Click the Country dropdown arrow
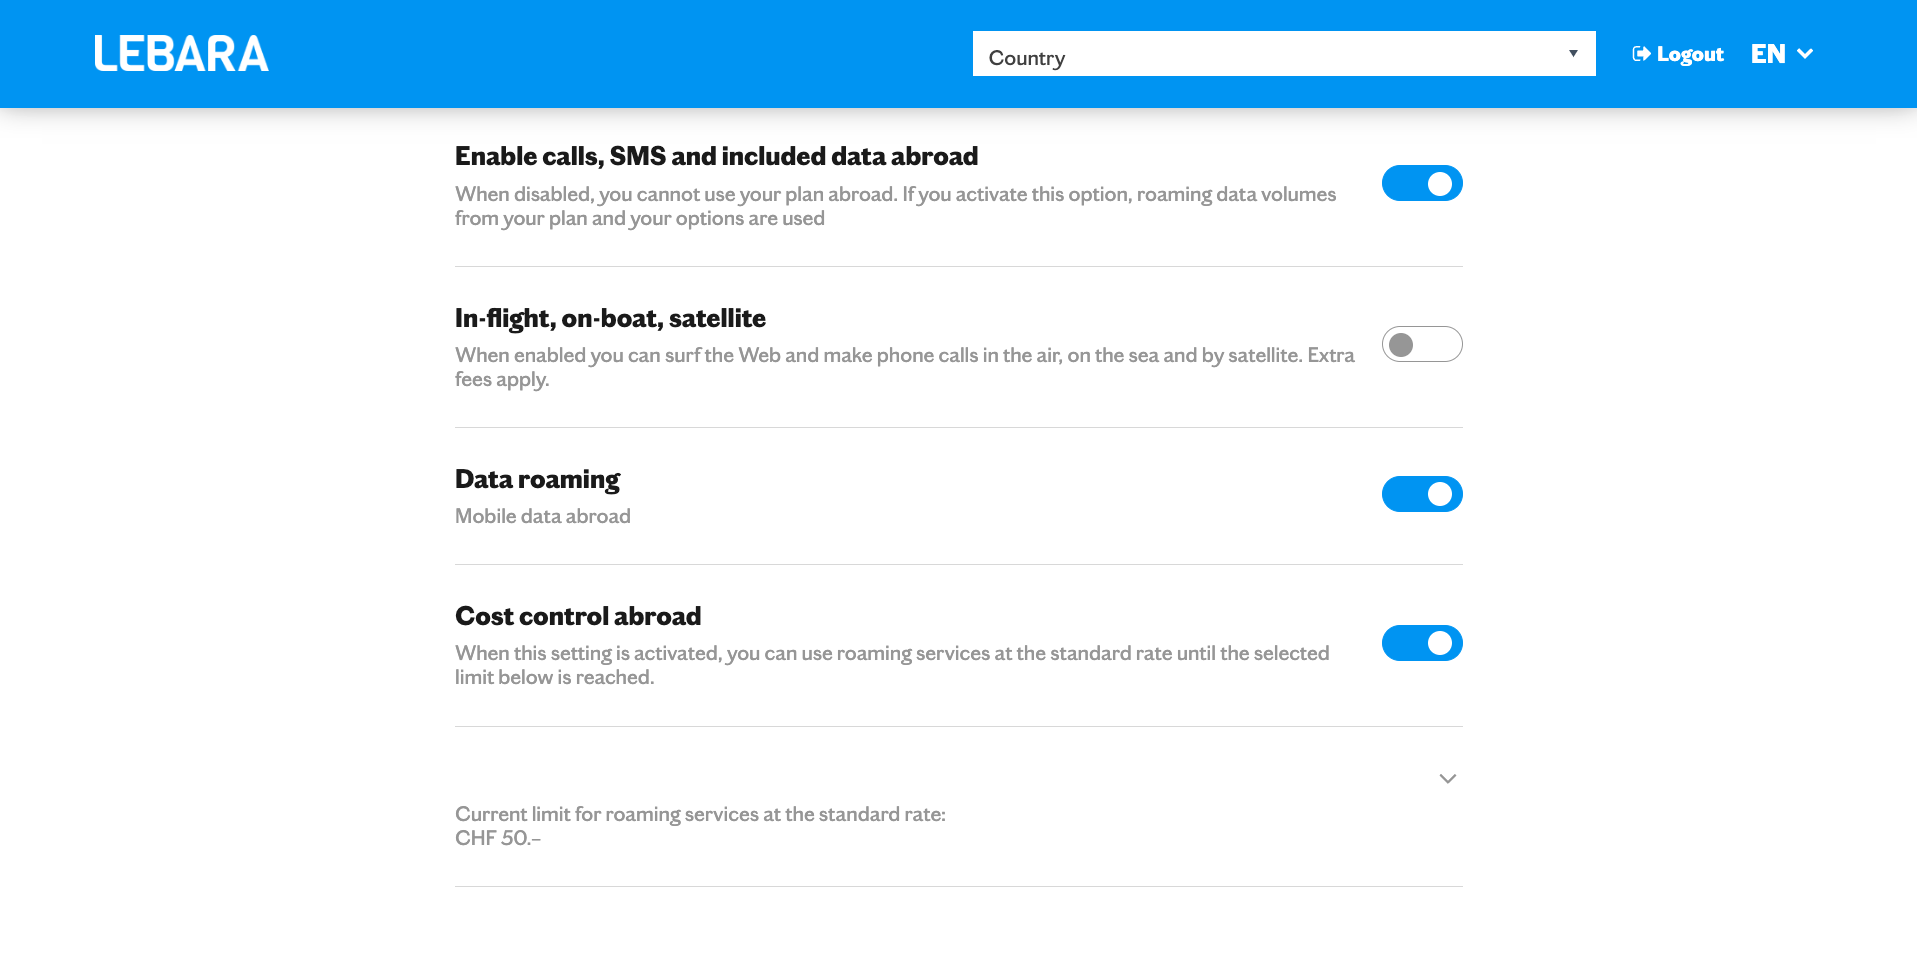The height and width of the screenshot is (958, 1917). [1573, 54]
